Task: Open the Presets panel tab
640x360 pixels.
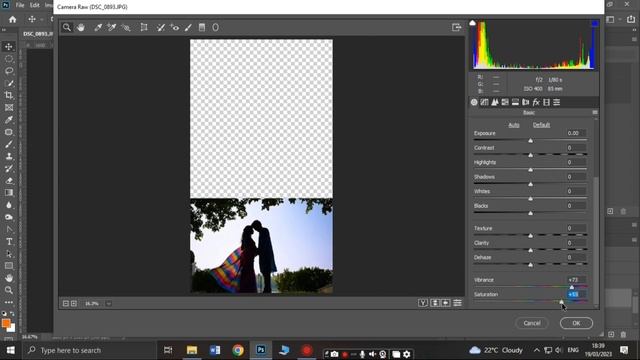Action: point(557,102)
